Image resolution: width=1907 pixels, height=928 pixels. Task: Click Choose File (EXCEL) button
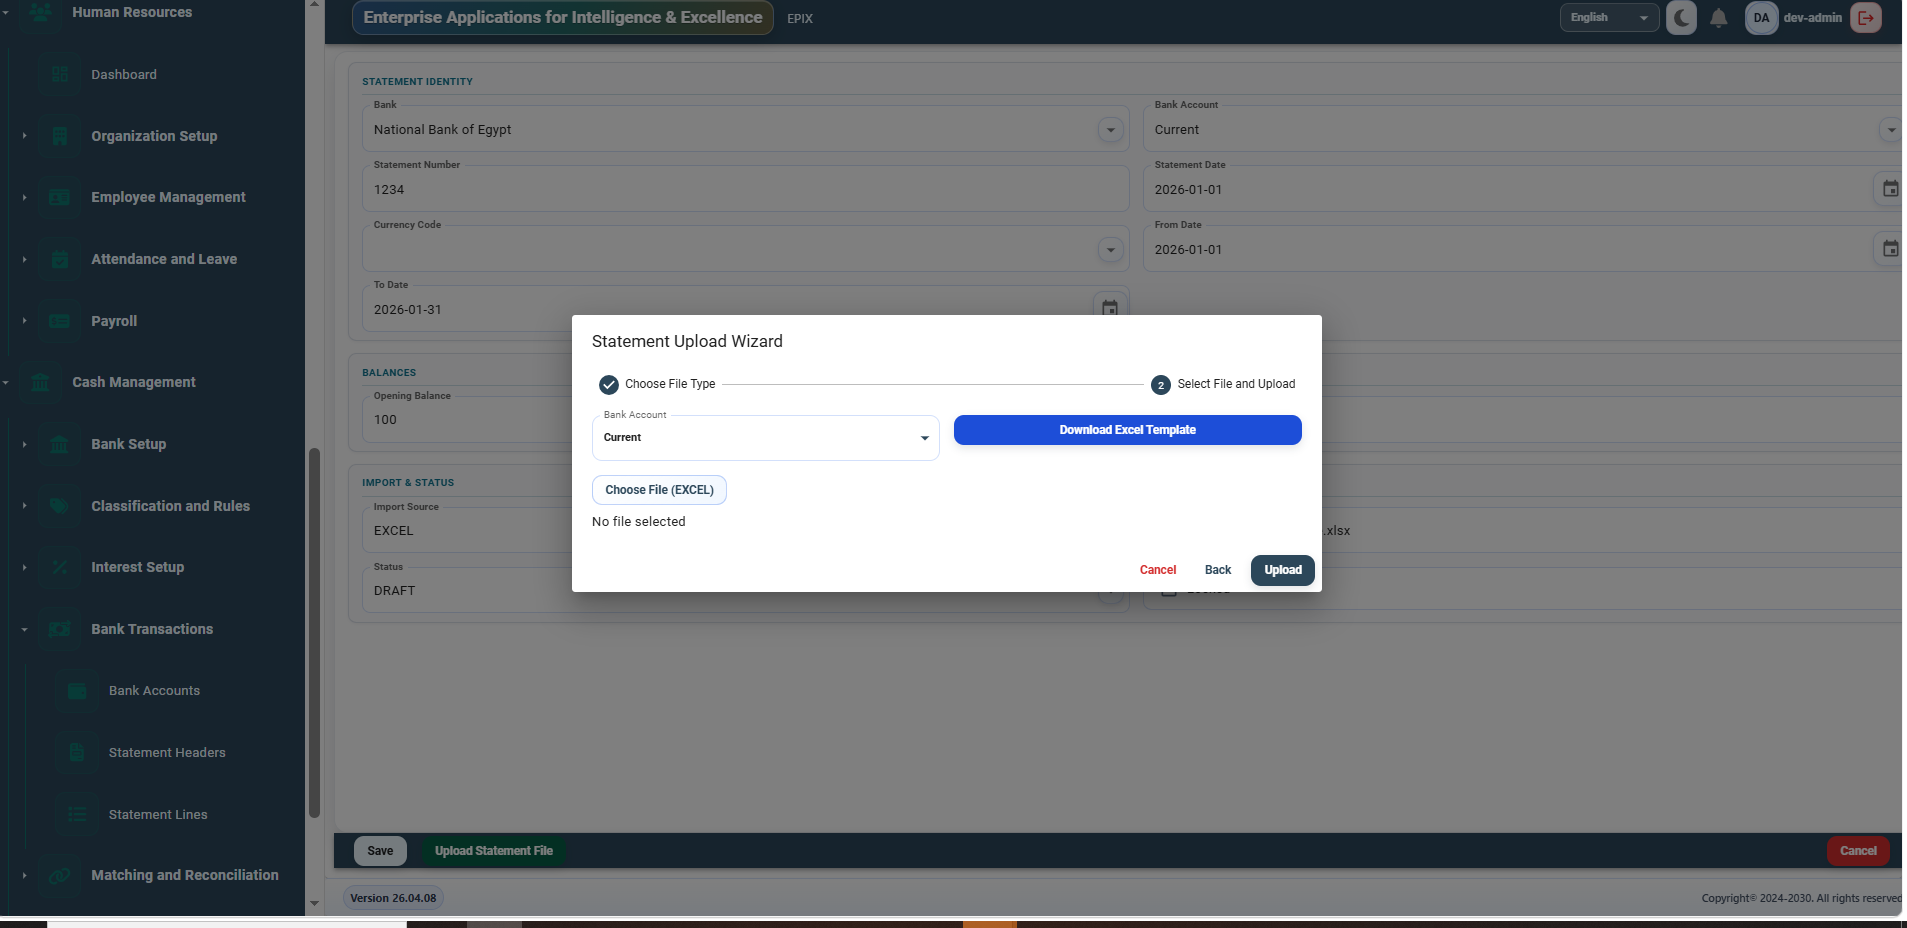[659, 490]
